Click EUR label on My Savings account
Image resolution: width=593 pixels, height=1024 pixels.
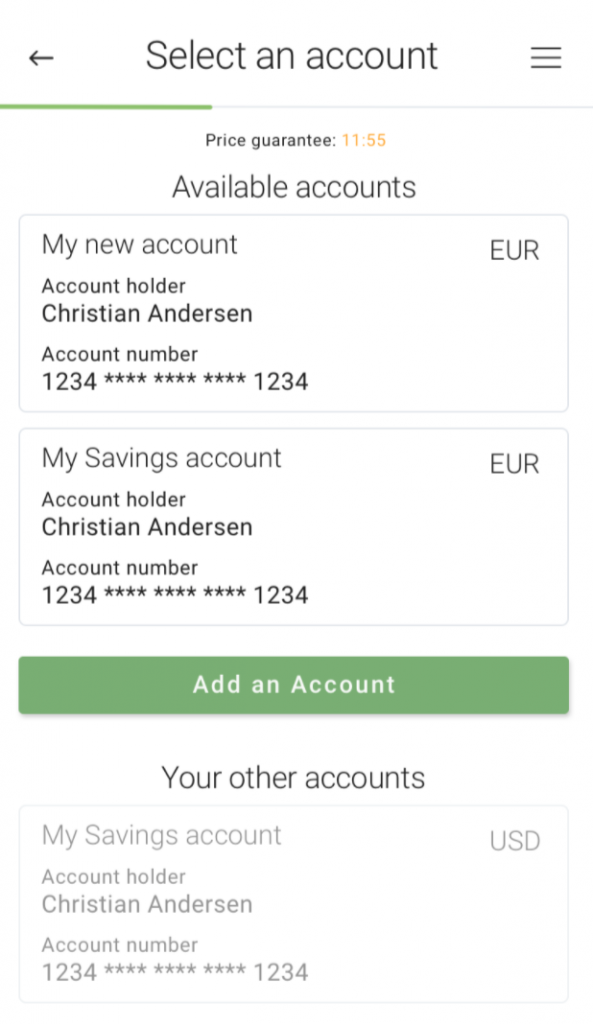click(x=515, y=464)
